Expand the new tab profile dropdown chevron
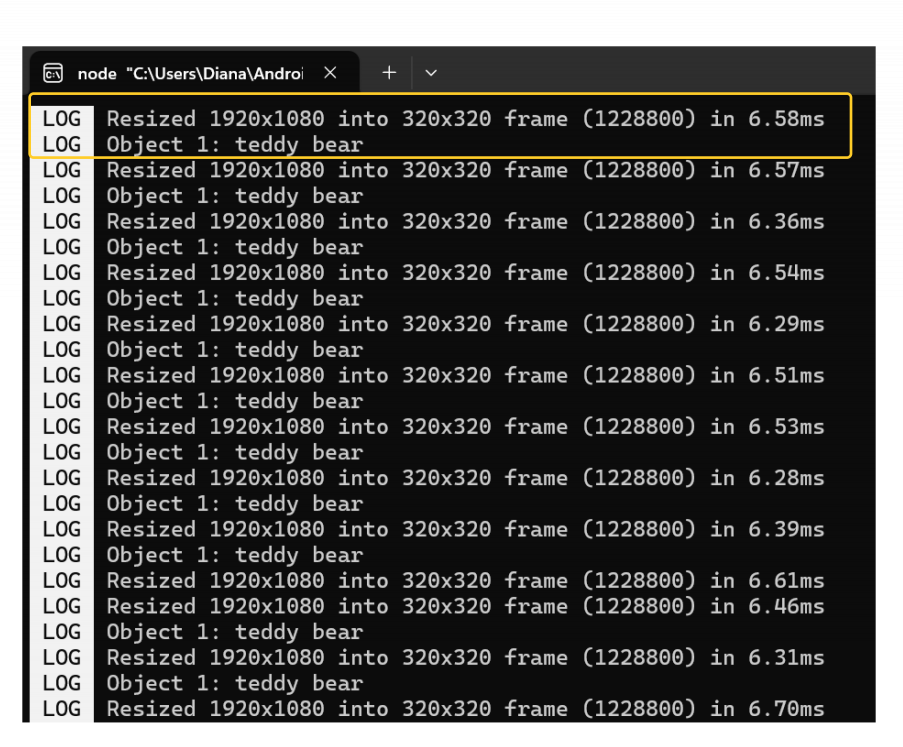 431,73
